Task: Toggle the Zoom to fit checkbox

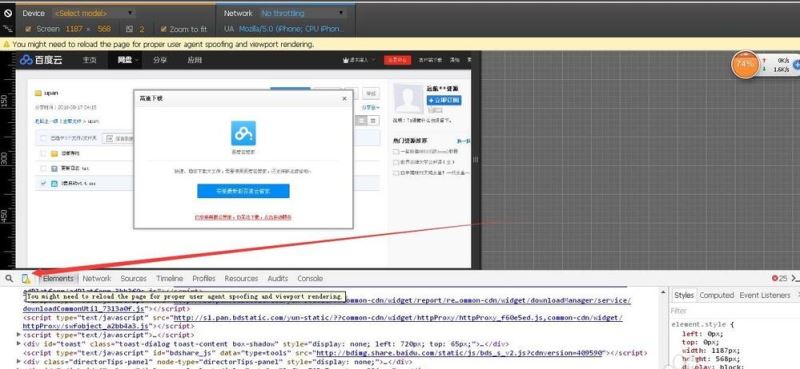Action: [164, 29]
